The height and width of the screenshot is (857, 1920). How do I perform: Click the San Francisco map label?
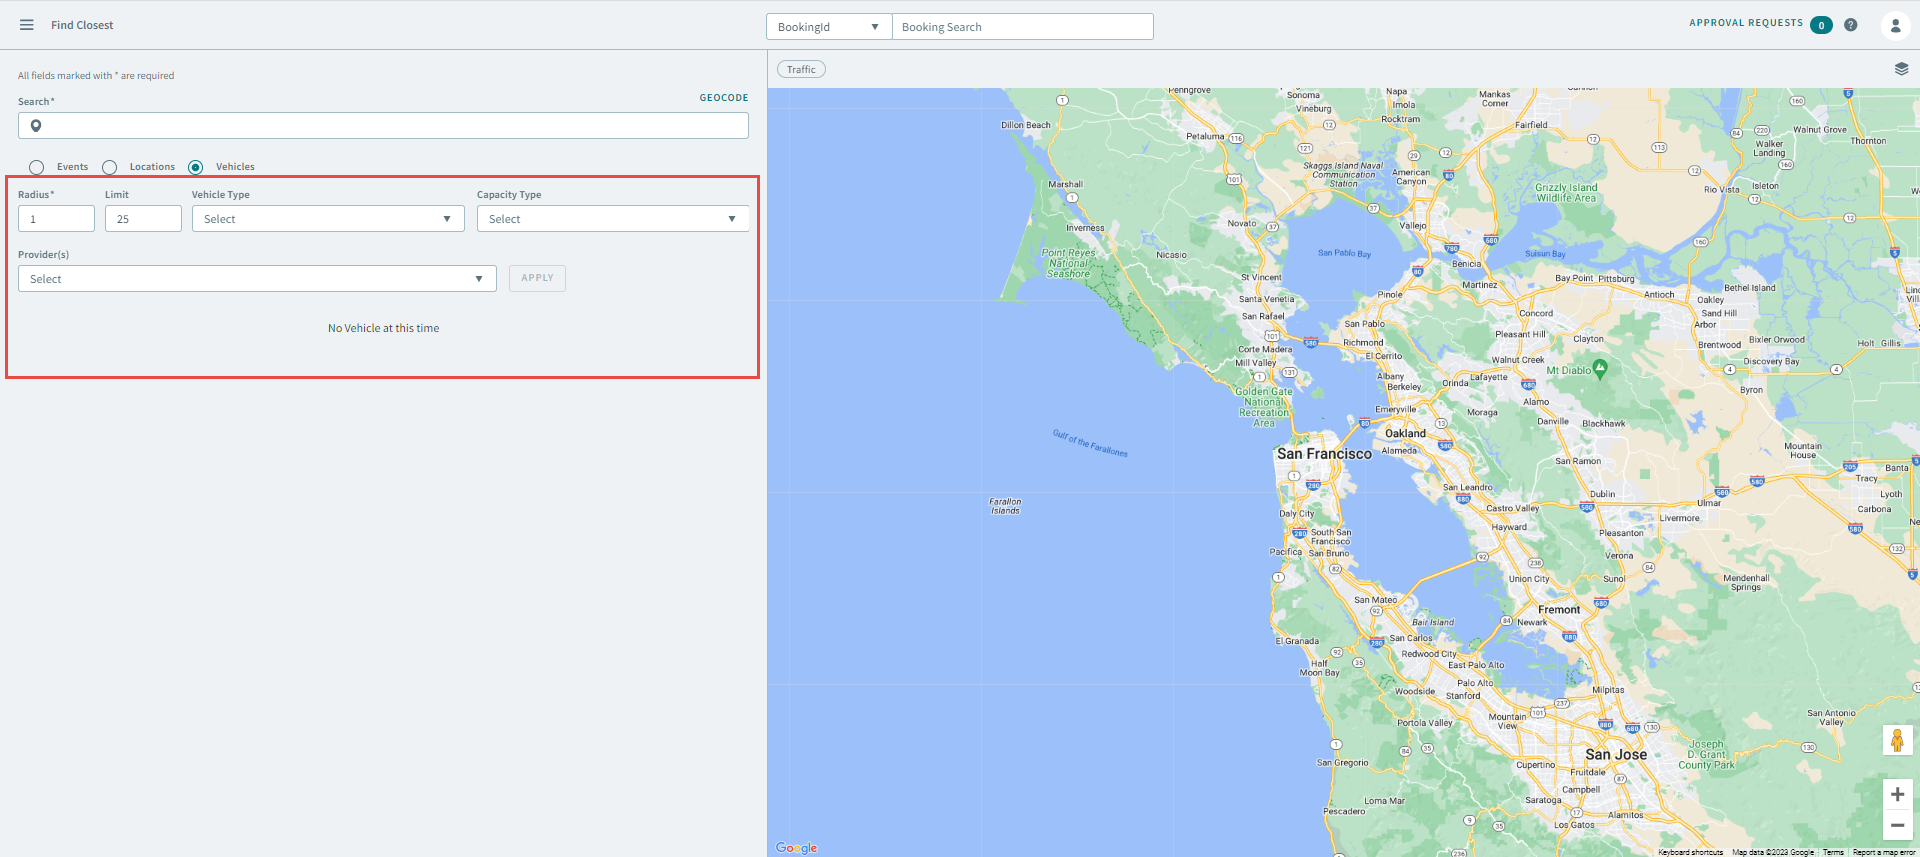(1324, 454)
